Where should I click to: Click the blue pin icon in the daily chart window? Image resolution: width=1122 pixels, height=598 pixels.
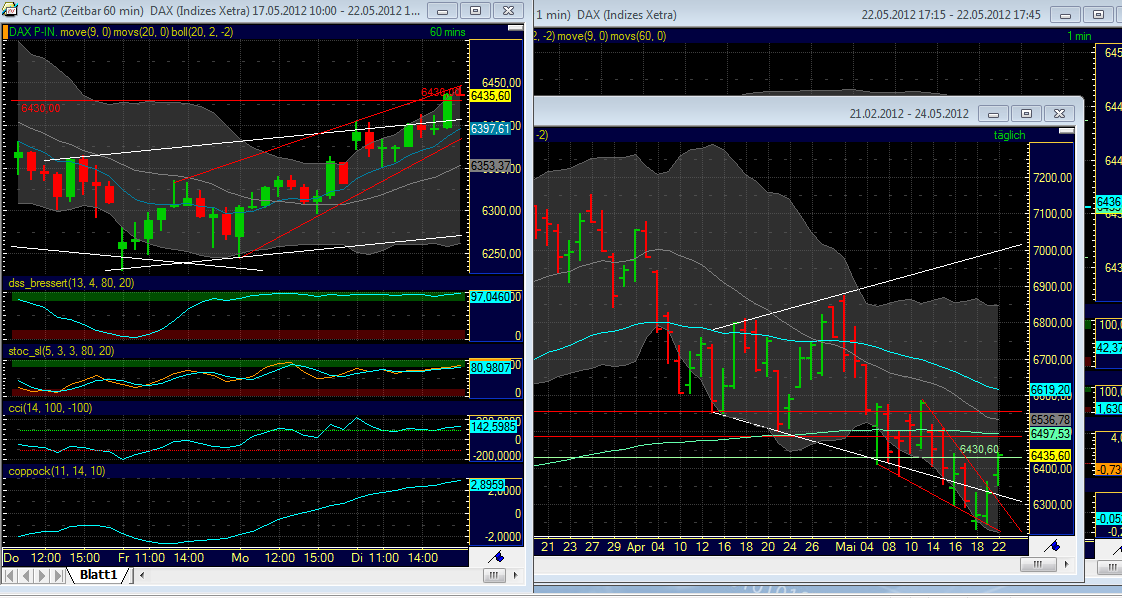click(1051, 547)
